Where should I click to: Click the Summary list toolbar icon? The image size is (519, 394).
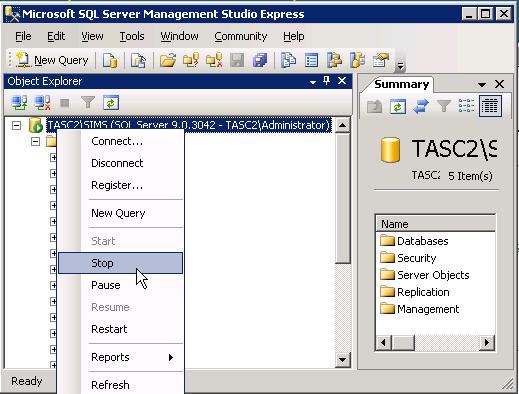tap(311, 60)
